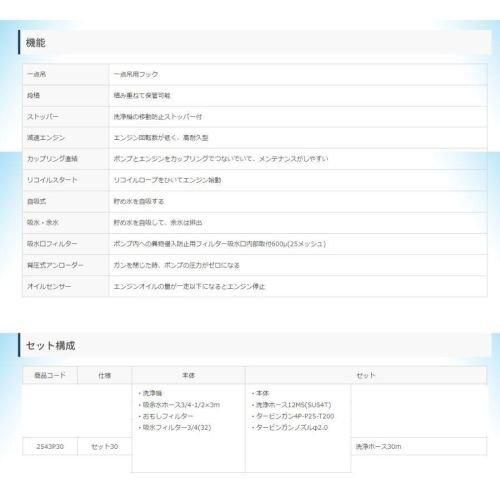Click the 減速エンジン row label

[46, 138]
